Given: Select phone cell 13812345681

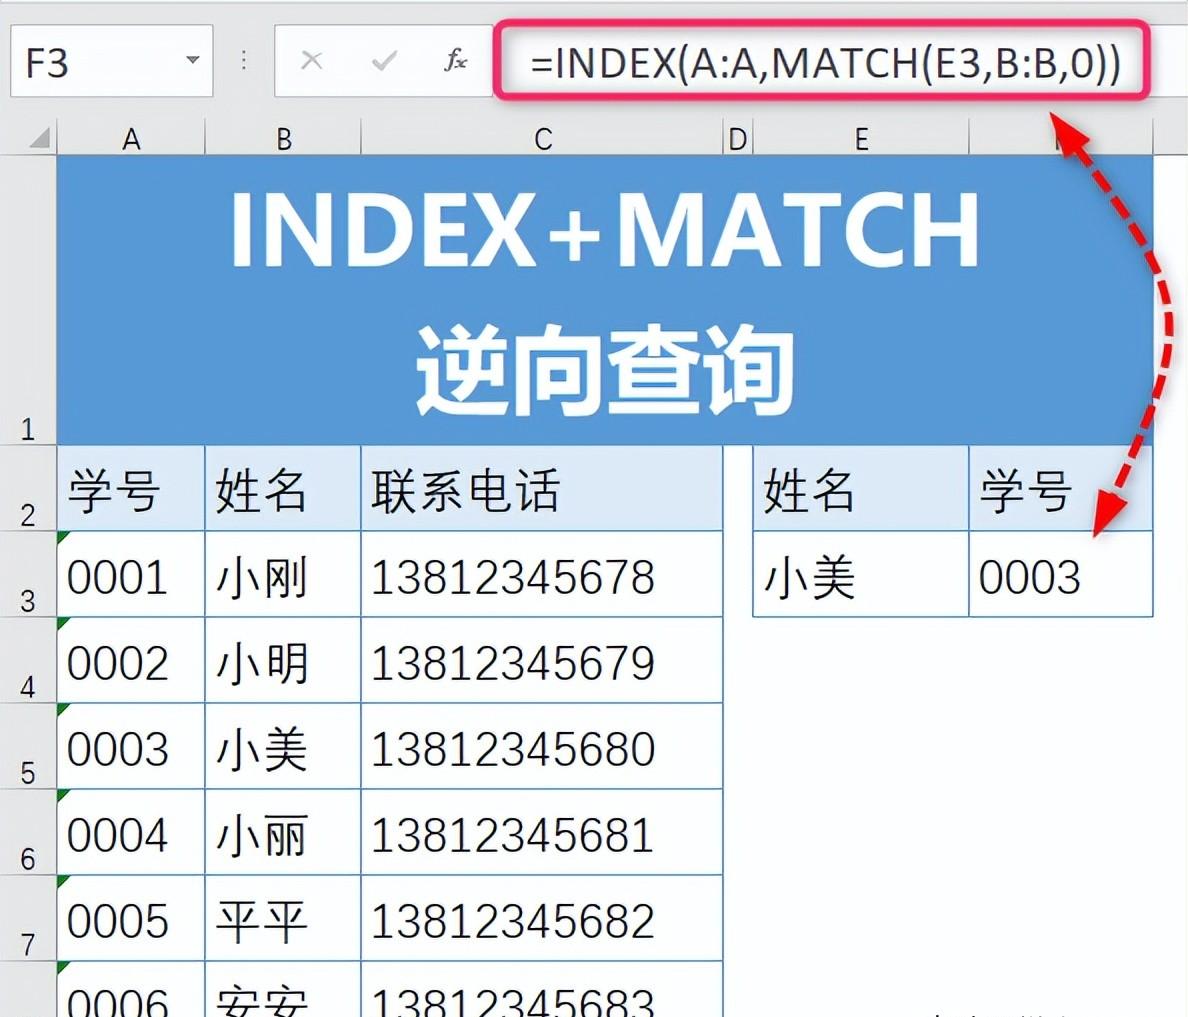Looking at the screenshot, I should click(x=542, y=832).
